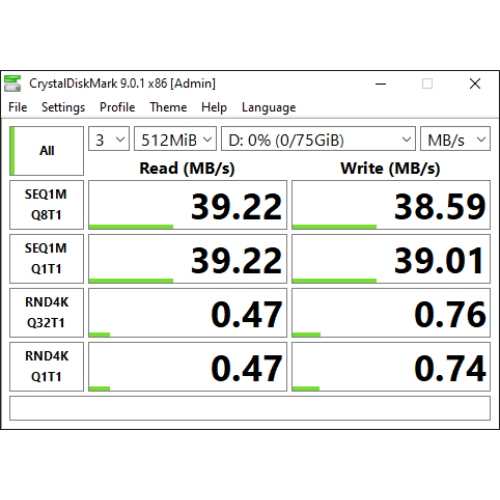
Task: Start the RND4K Q32T1 test
Action: coord(46,313)
